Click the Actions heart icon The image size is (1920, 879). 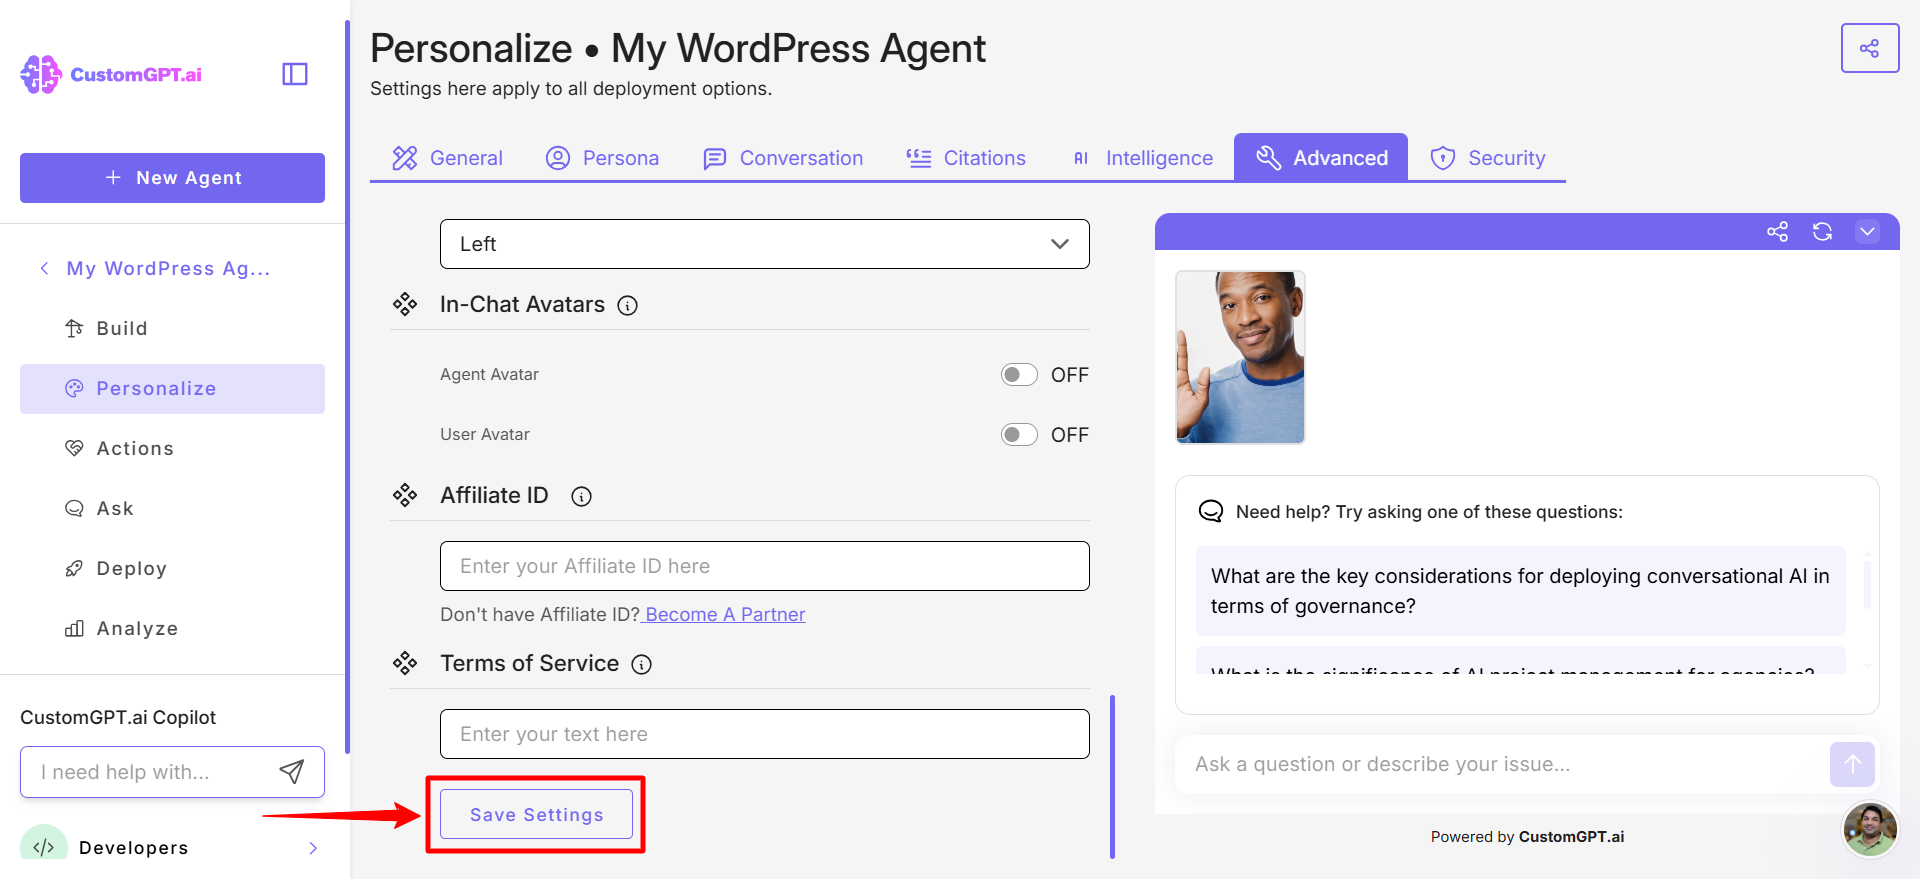74,449
